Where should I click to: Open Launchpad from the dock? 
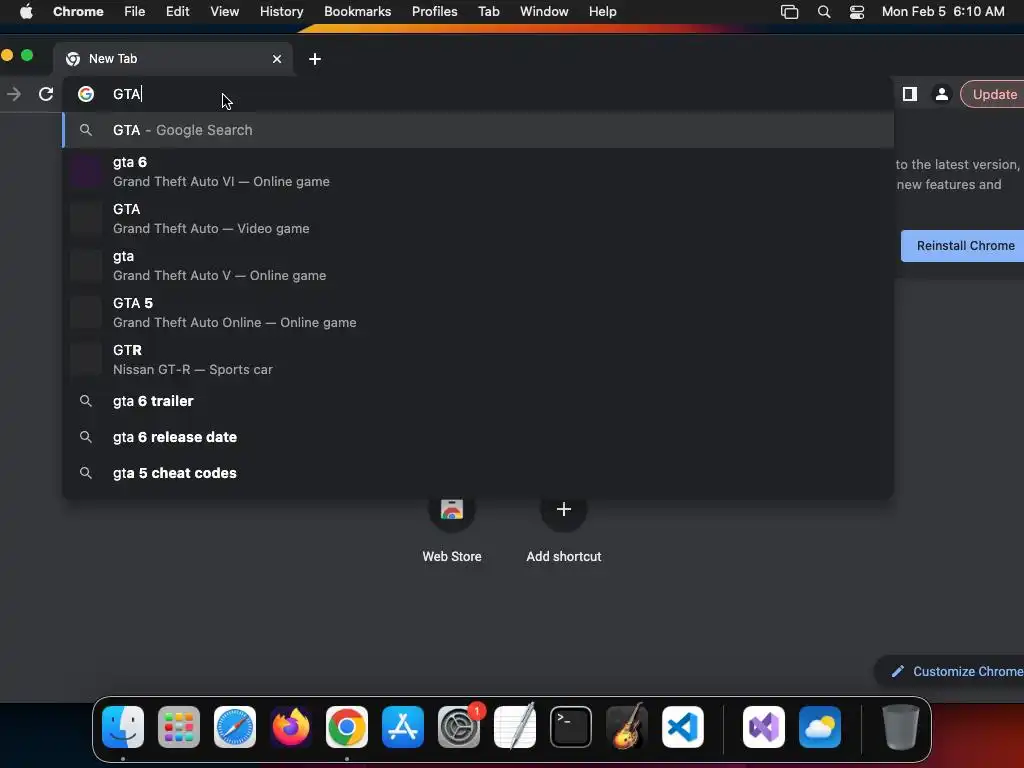(x=179, y=727)
